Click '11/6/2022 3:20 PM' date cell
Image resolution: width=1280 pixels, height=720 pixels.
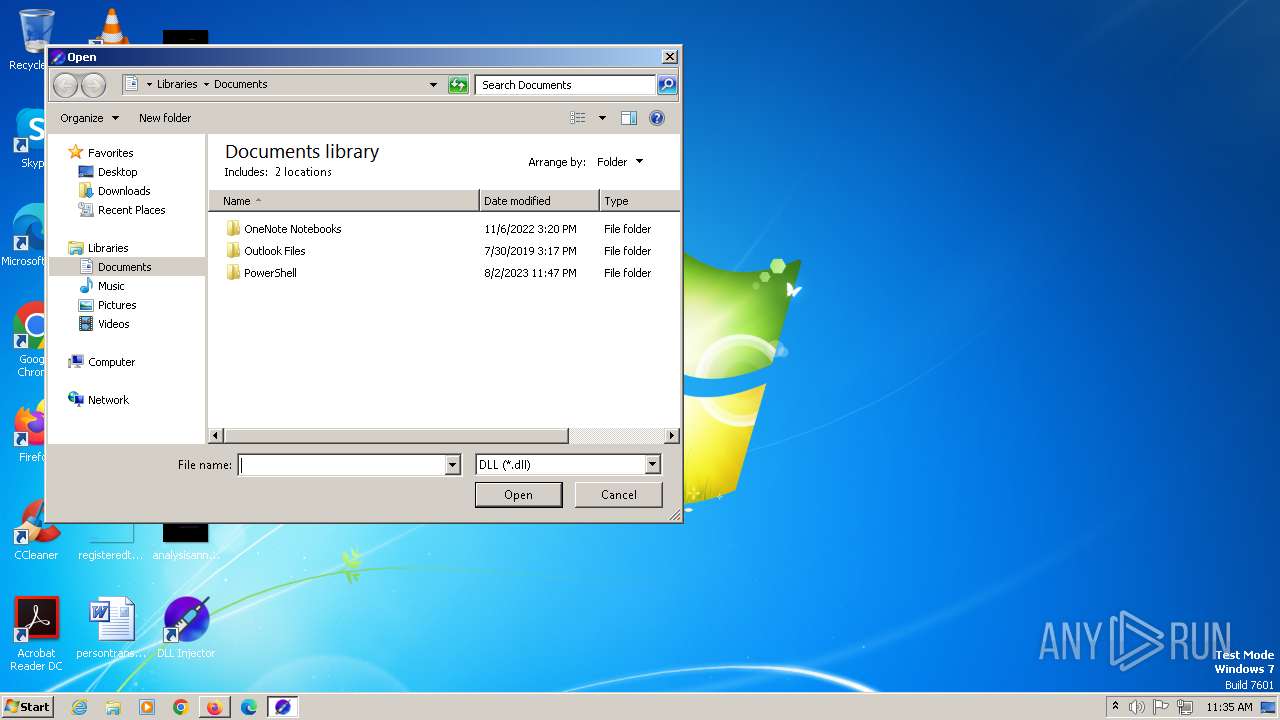pos(530,229)
